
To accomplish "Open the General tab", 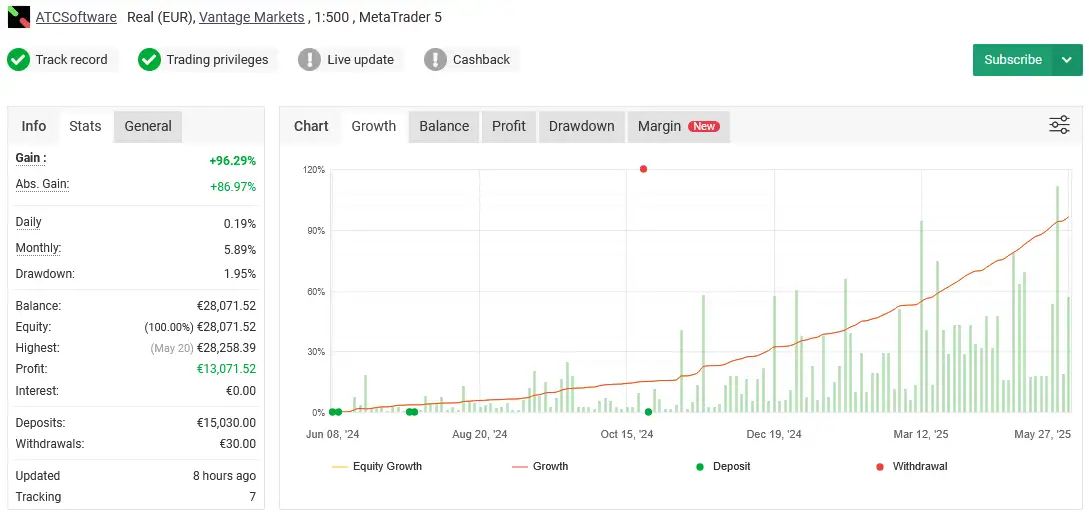I will coord(148,126).
